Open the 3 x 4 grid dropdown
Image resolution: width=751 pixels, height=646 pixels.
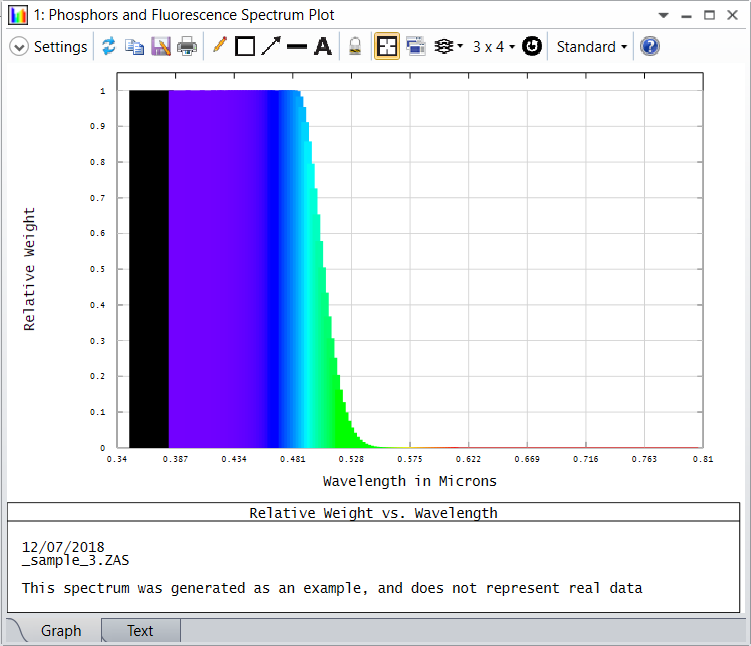tap(494, 46)
